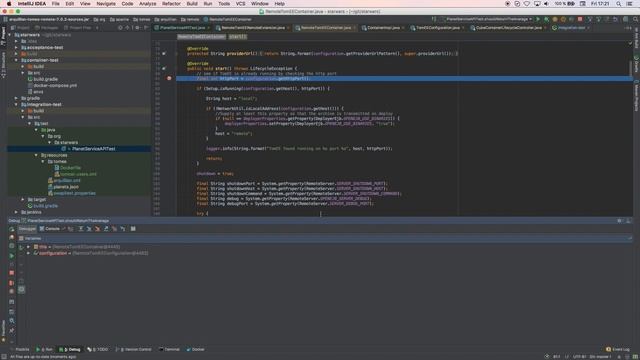
Task: Expand the 'configuration' variable node
Action: (x=28, y=253)
